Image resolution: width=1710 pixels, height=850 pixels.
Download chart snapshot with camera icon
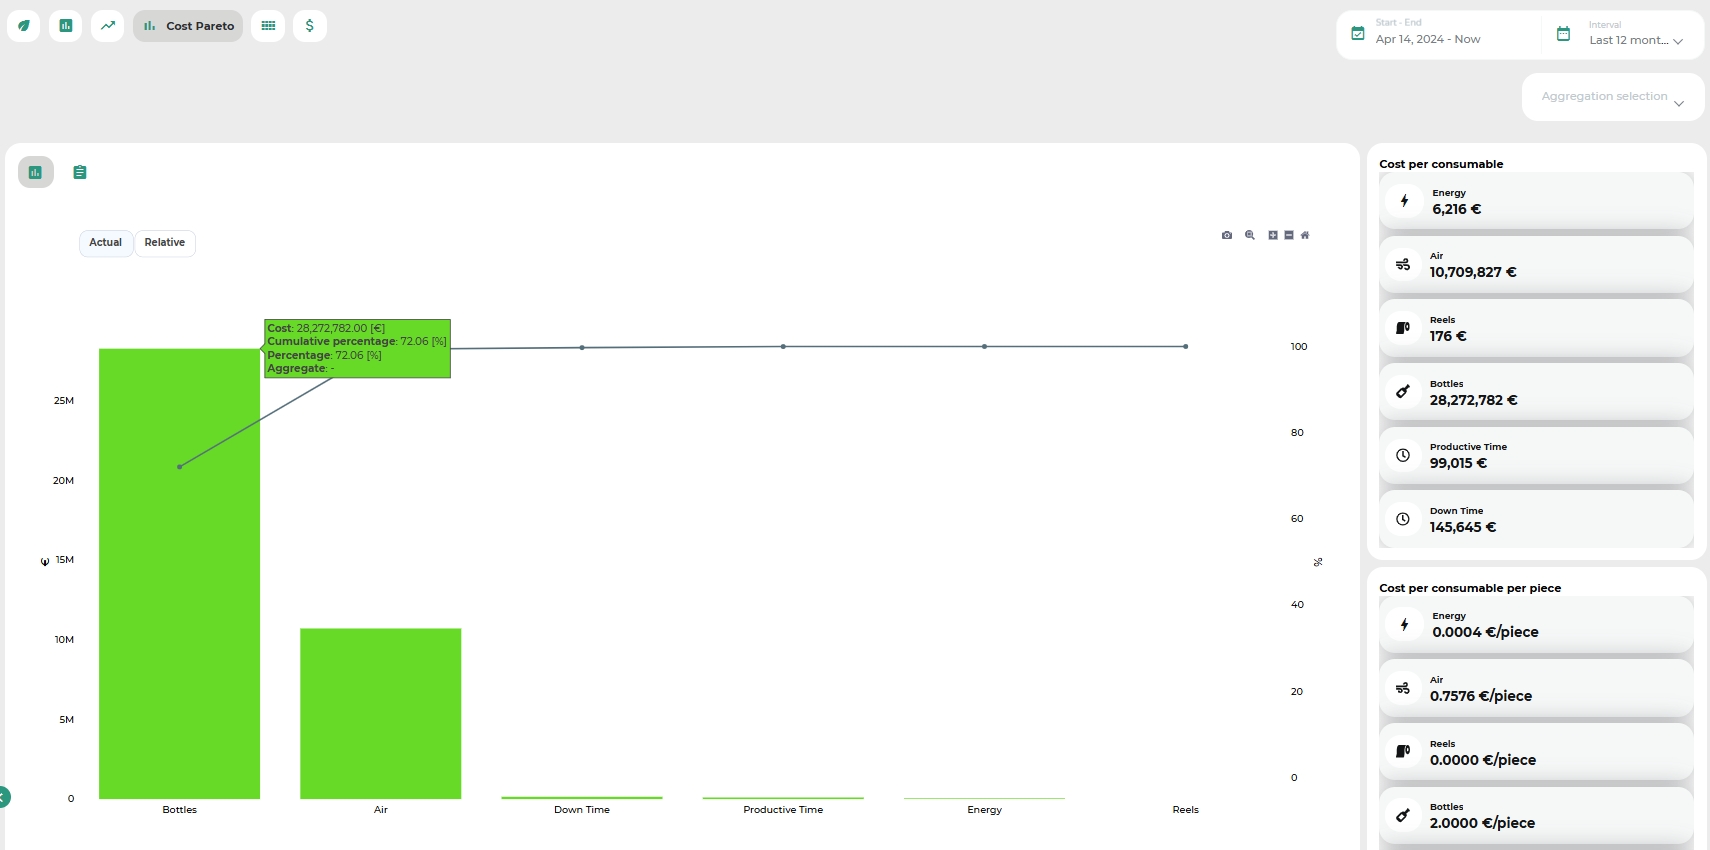(x=1227, y=235)
